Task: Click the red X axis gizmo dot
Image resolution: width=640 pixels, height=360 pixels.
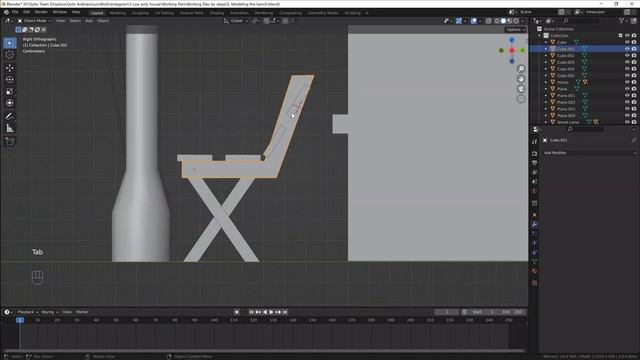Action: coord(512,50)
